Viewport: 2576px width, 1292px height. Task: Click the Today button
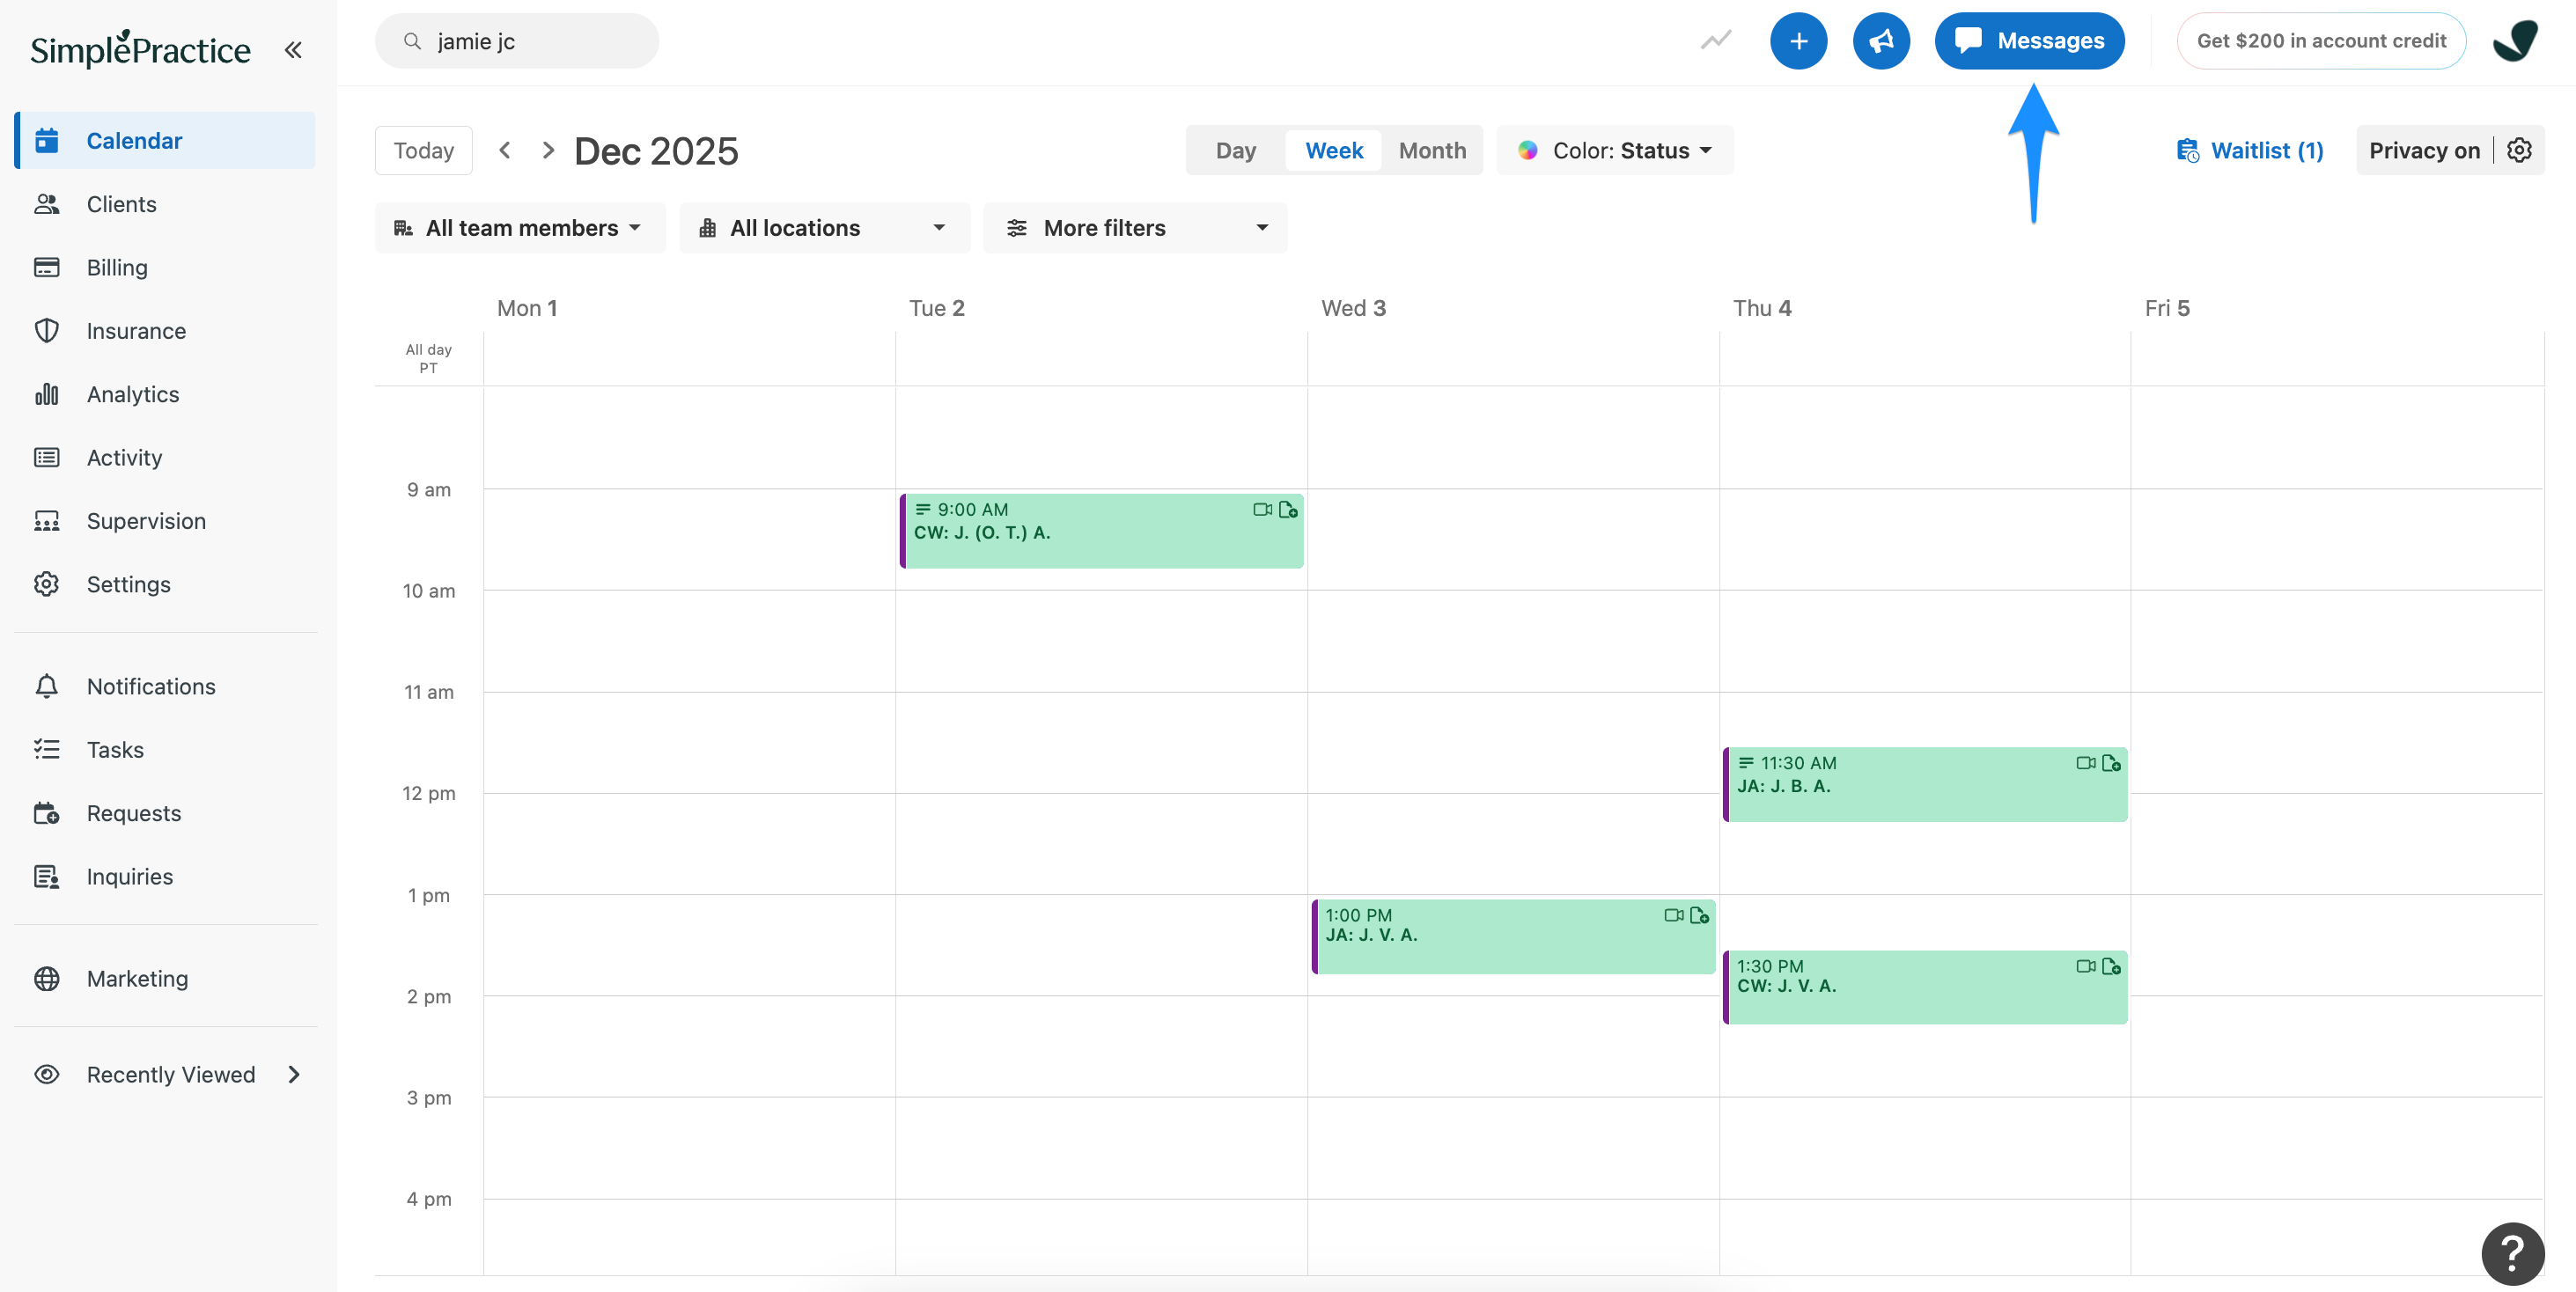pos(423,150)
